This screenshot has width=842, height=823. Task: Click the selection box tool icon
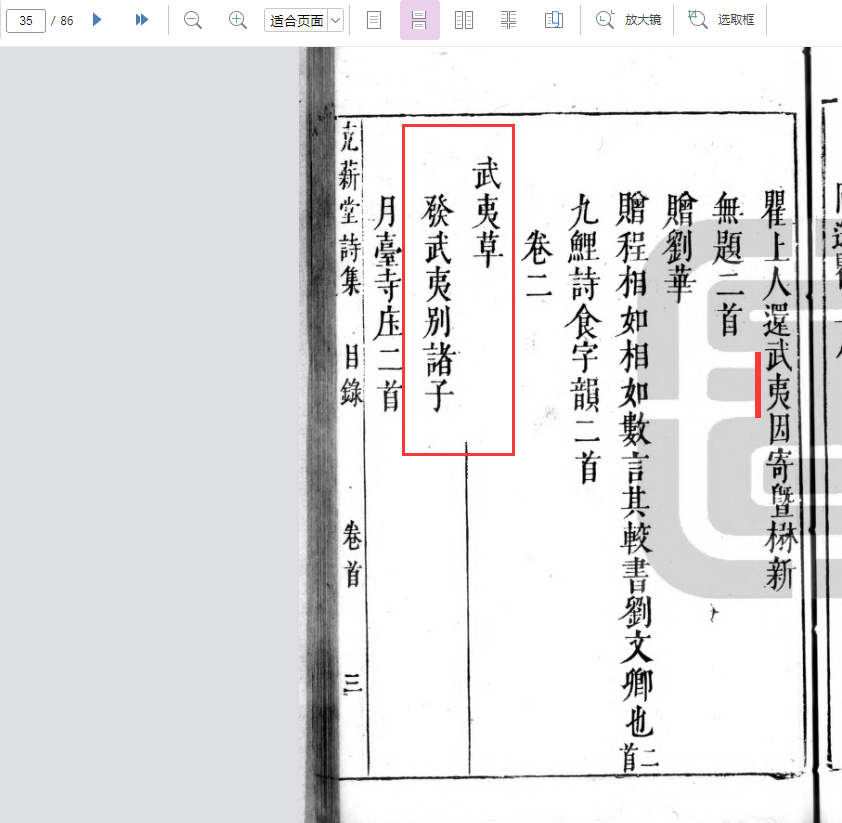(x=698, y=20)
